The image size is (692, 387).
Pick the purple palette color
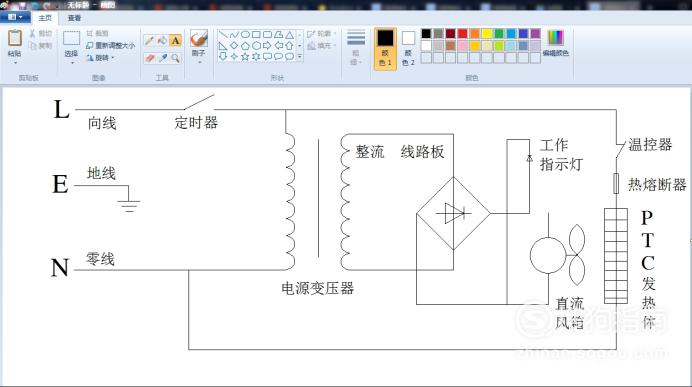[x=535, y=34]
